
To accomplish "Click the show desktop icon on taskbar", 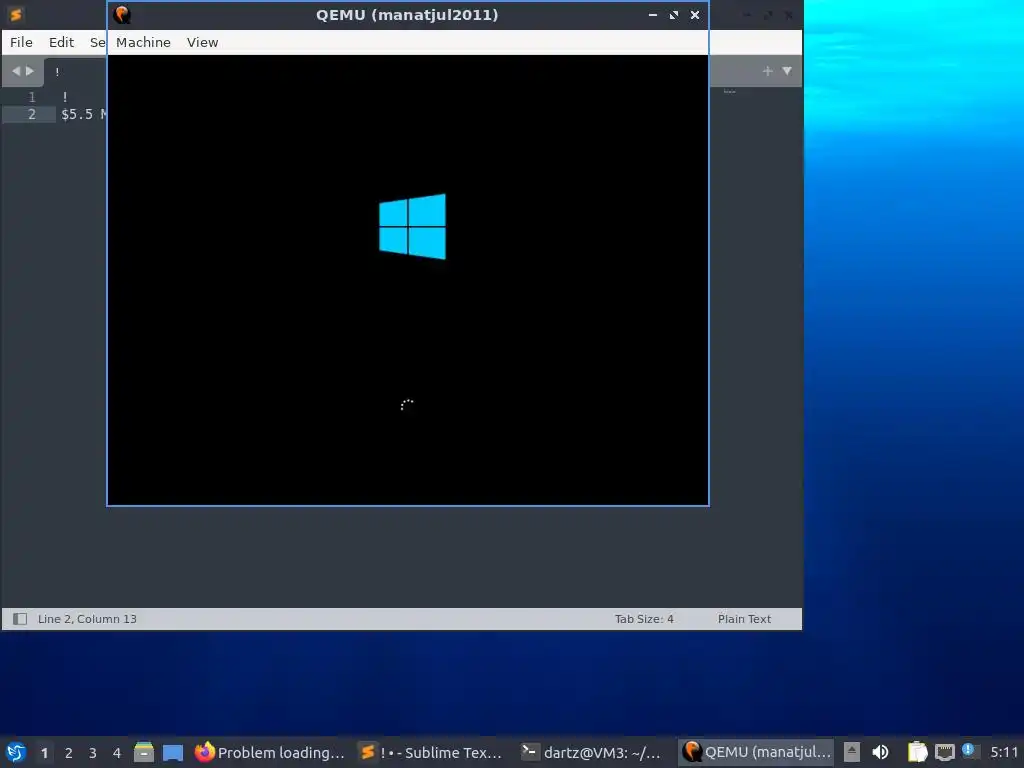I will [x=173, y=753].
